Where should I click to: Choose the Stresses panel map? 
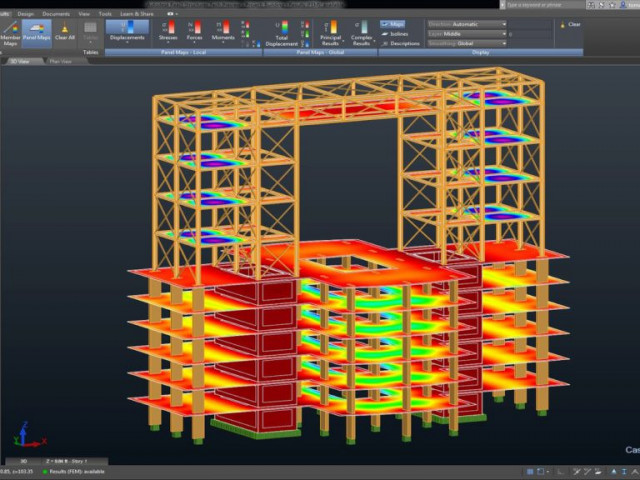point(168,31)
